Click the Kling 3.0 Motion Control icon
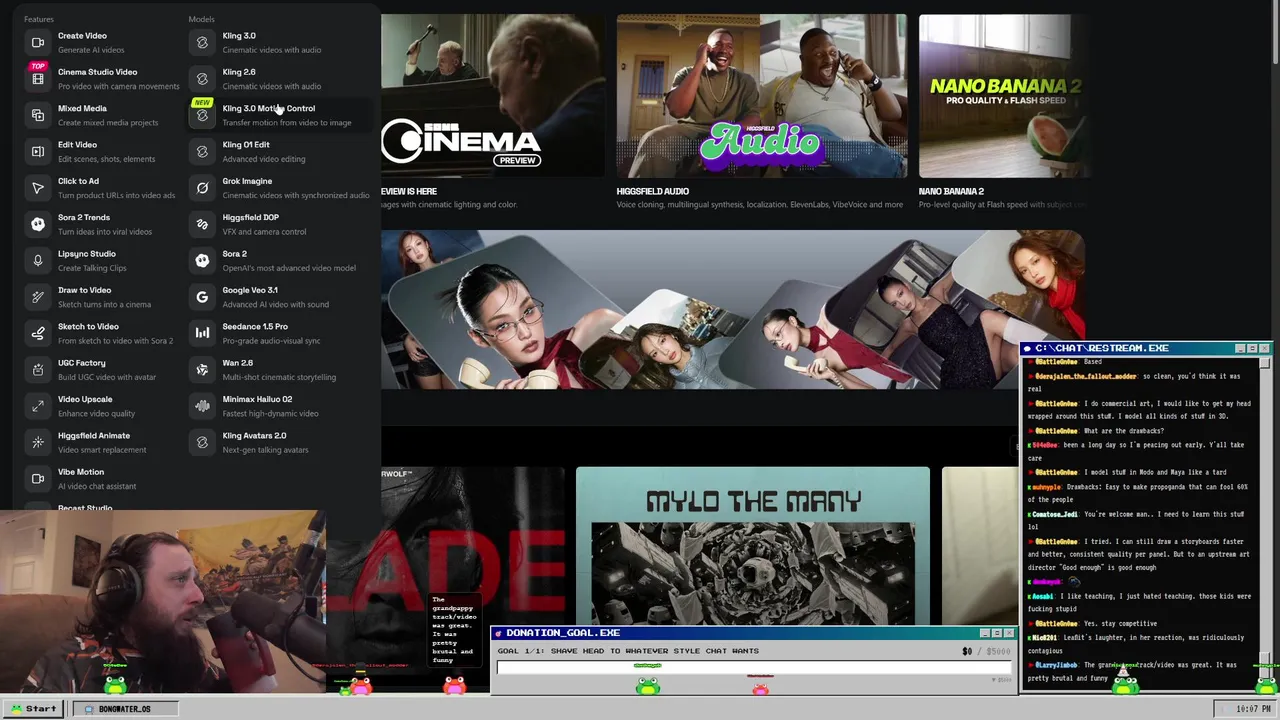Viewport: 1280px width, 720px height. 202,115
